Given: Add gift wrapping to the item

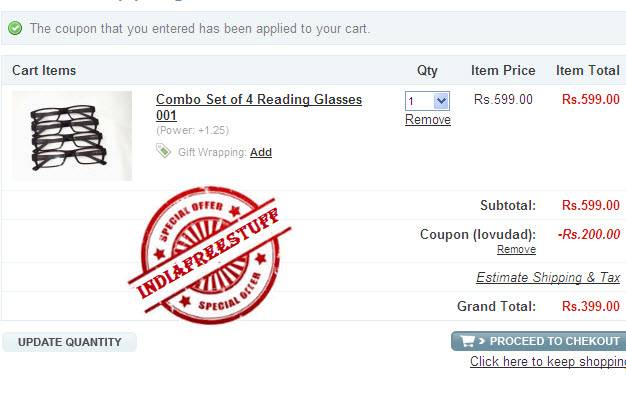Looking at the screenshot, I should pos(261,152).
